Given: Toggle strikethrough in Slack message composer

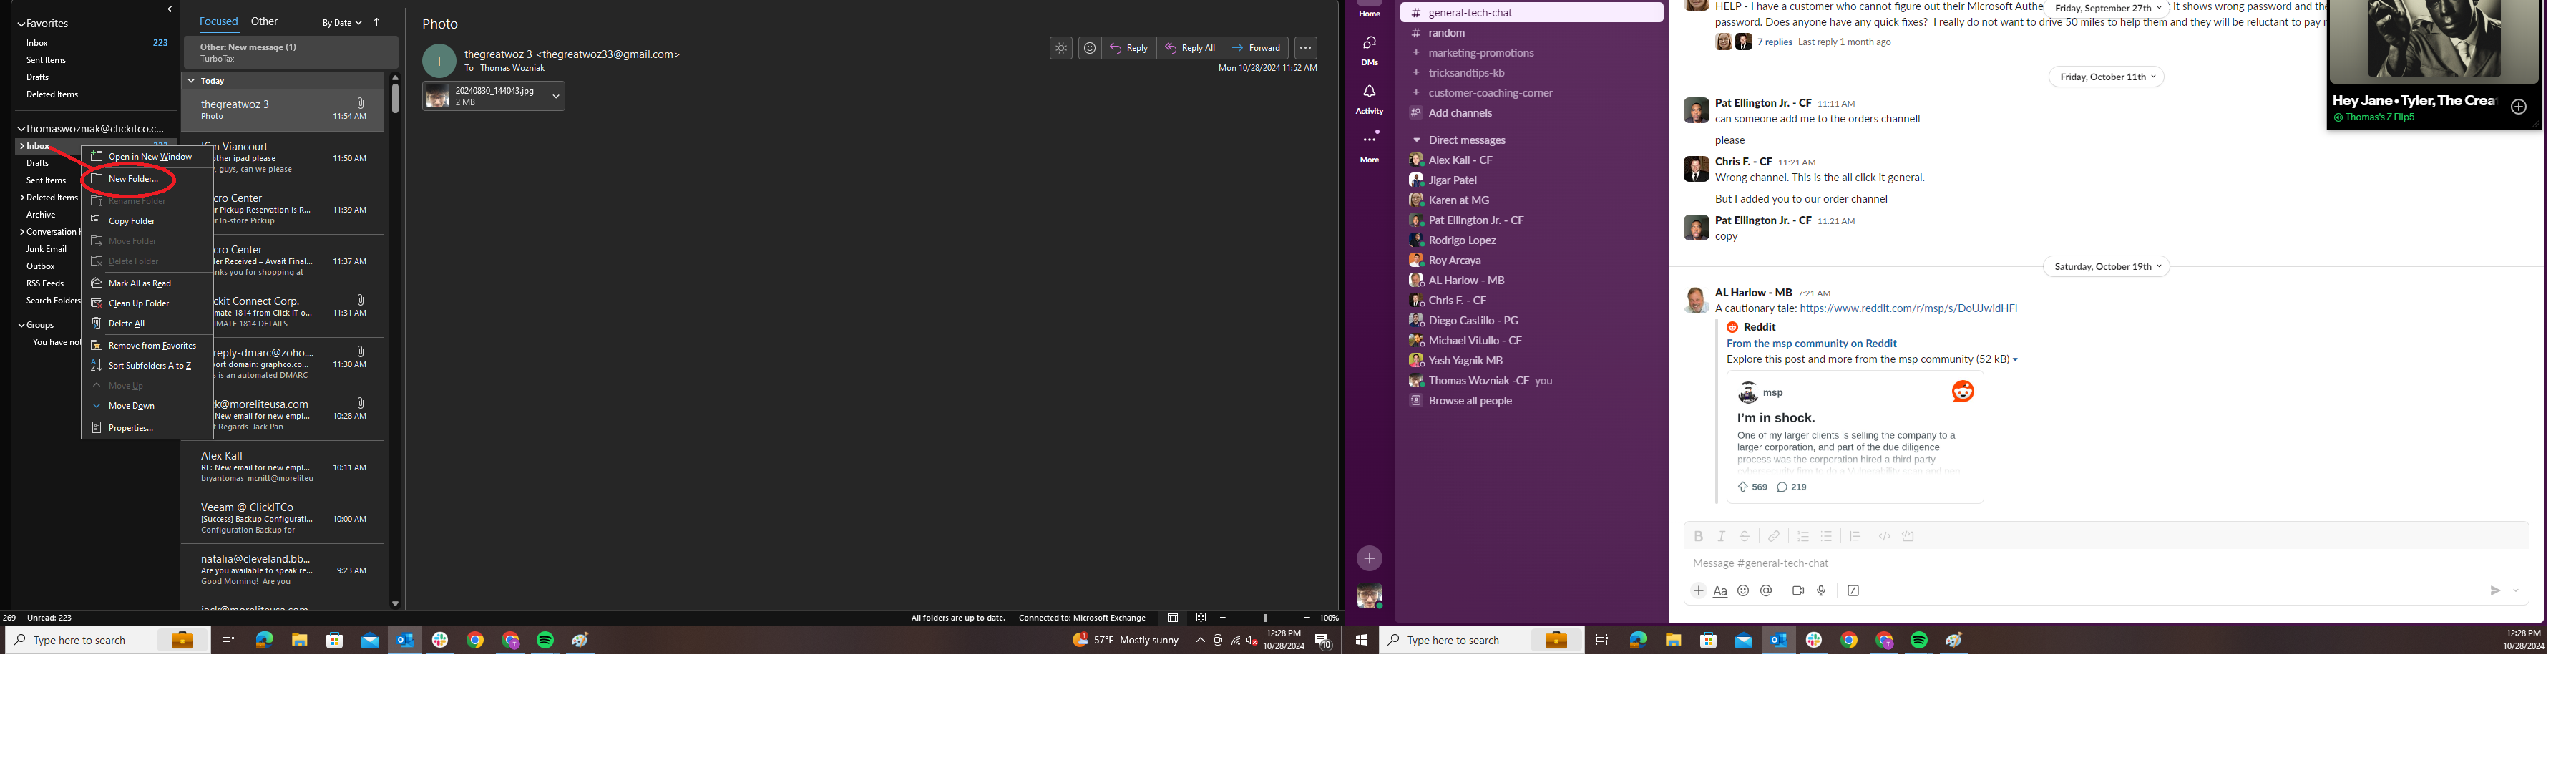Looking at the screenshot, I should pyautogui.click(x=1744, y=536).
